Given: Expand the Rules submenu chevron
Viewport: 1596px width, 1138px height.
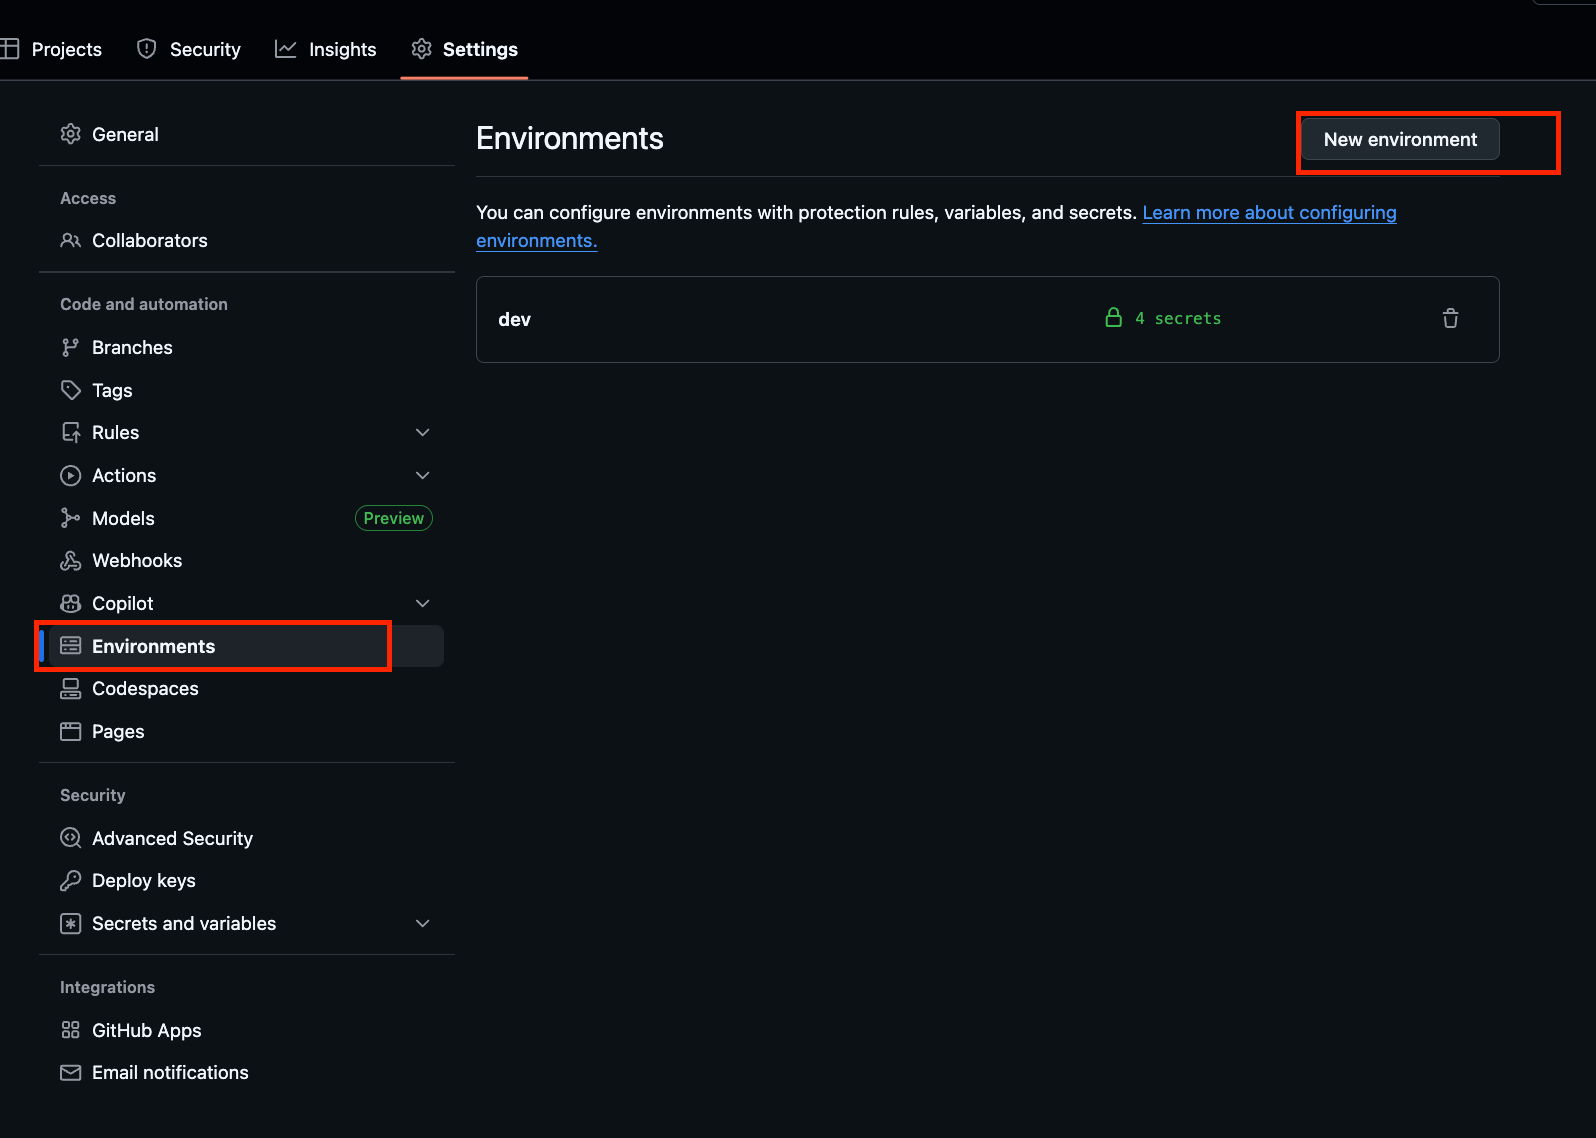Looking at the screenshot, I should (x=422, y=433).
